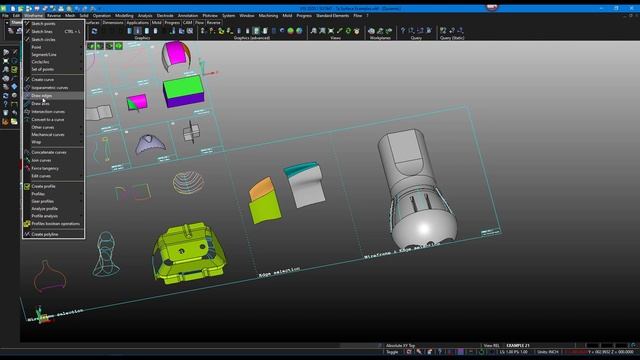Click the question mark icon in left sidebar
Viewport: 640px width, 360px height.
point(6,104)
